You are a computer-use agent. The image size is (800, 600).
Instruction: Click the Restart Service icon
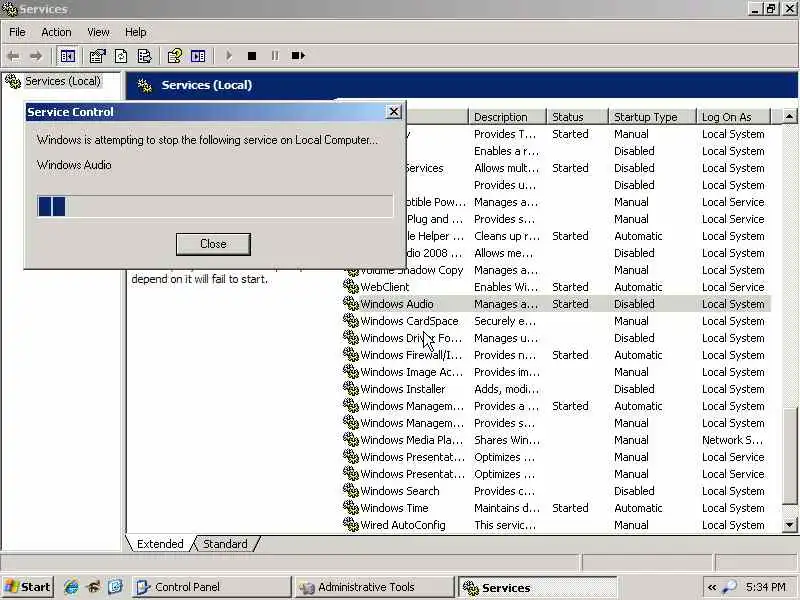[x=298, y=56]
